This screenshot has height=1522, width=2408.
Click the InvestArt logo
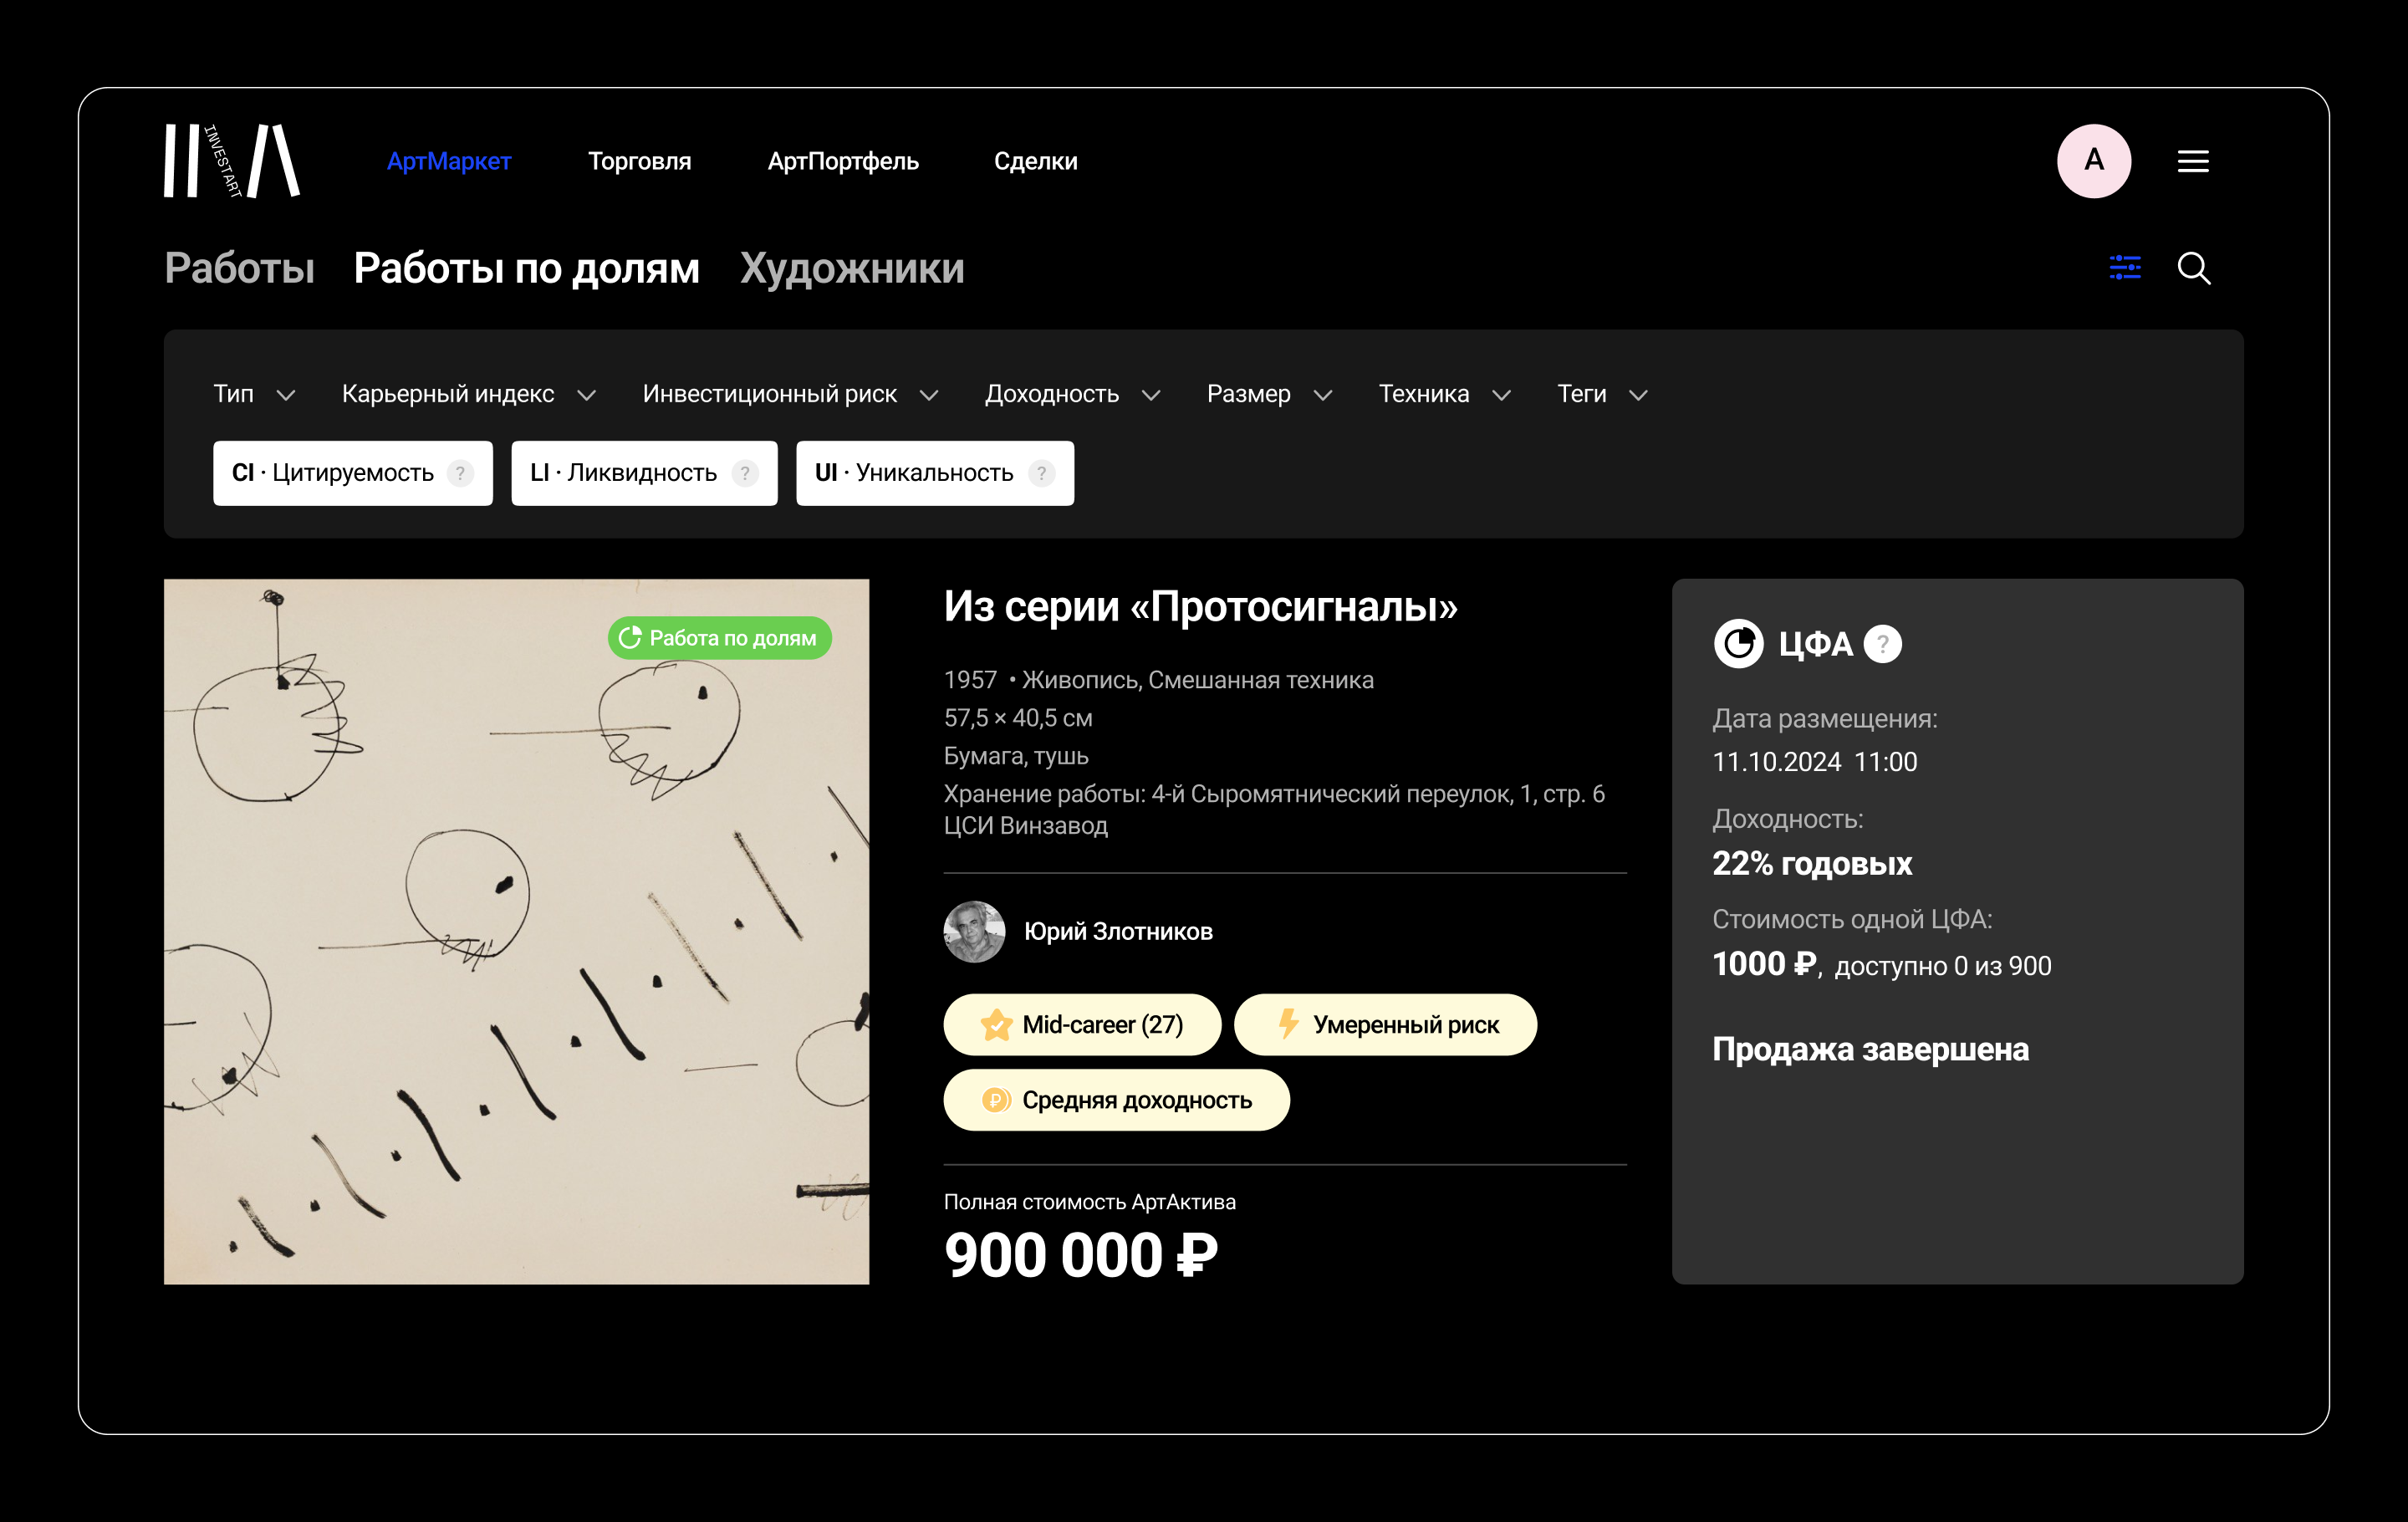click(x=232, y=161)
